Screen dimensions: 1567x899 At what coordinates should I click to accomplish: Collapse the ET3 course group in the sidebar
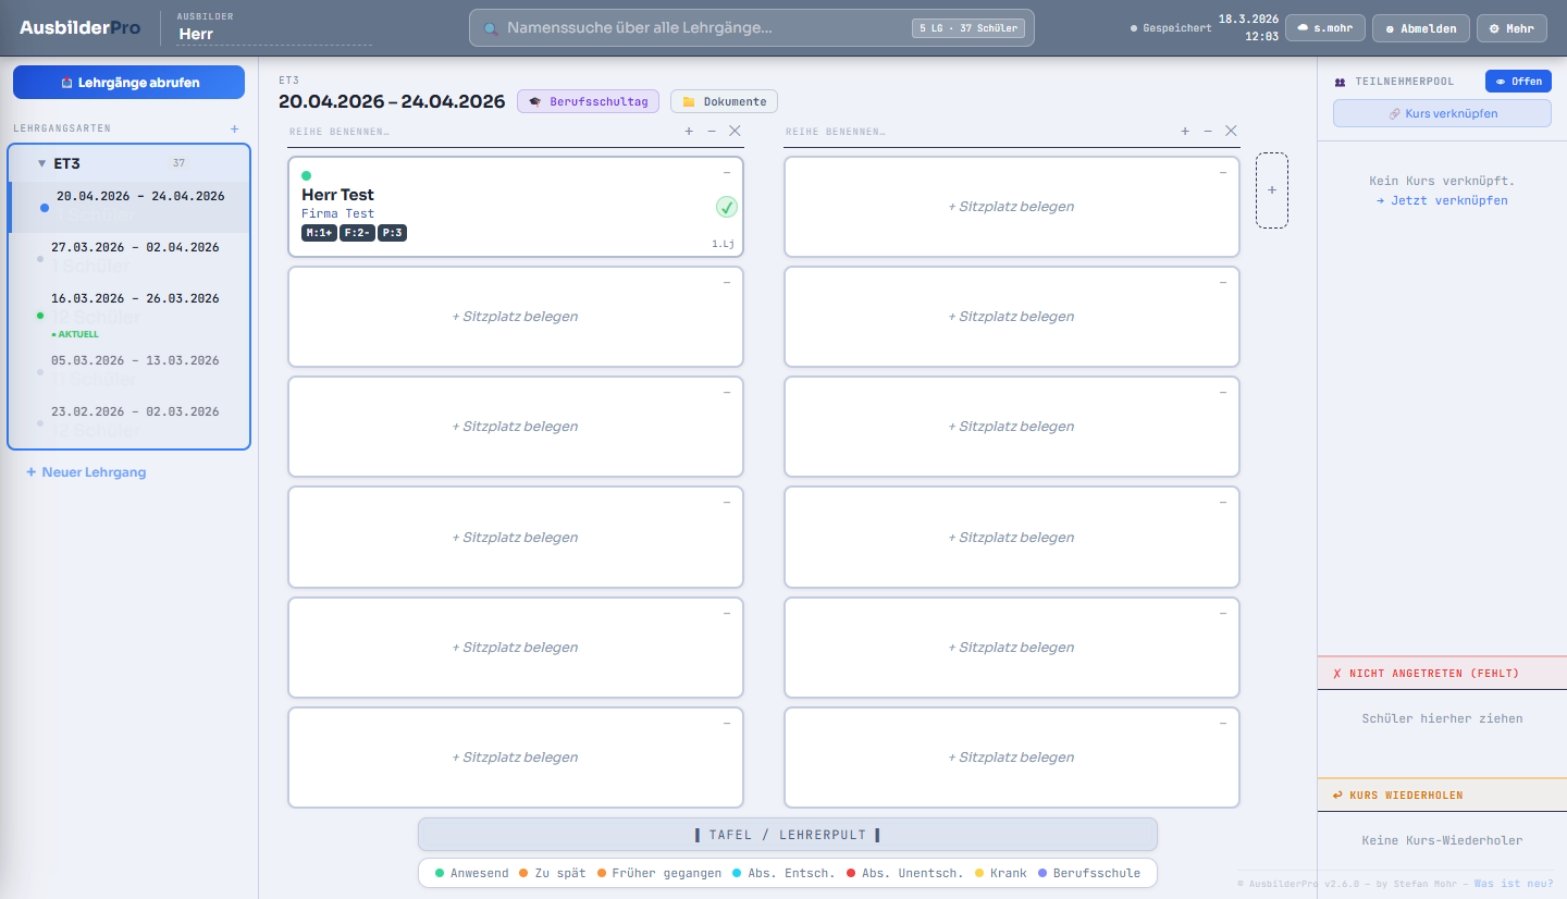[x=41, y=162]
